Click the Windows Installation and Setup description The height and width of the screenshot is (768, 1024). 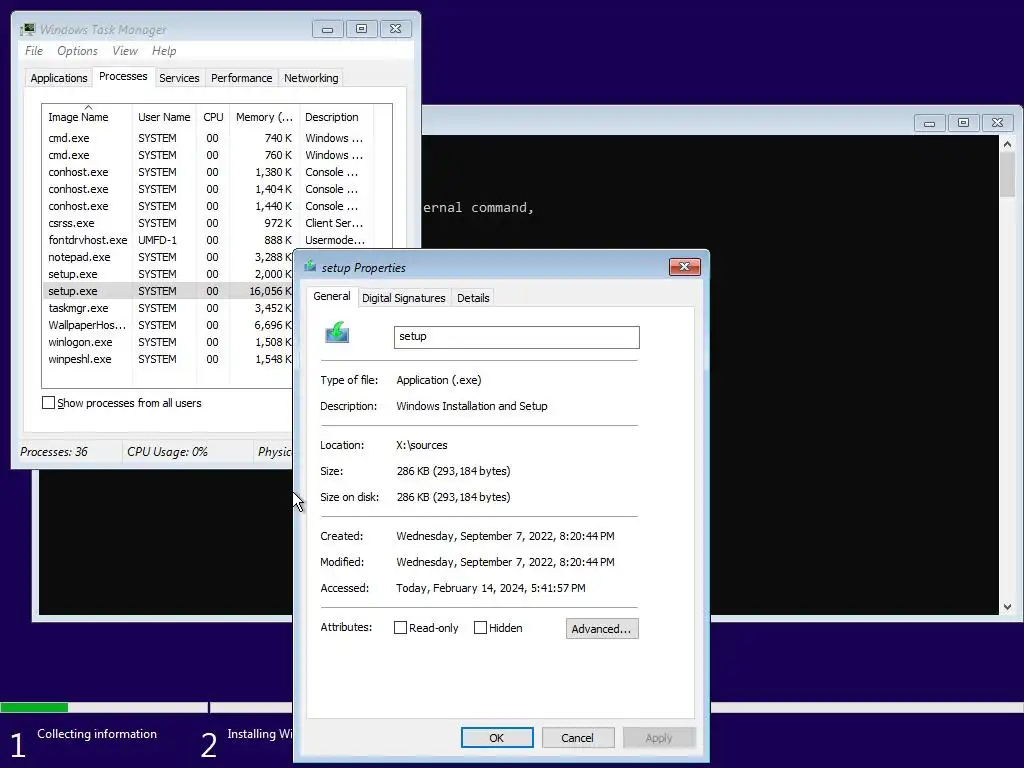472,406
